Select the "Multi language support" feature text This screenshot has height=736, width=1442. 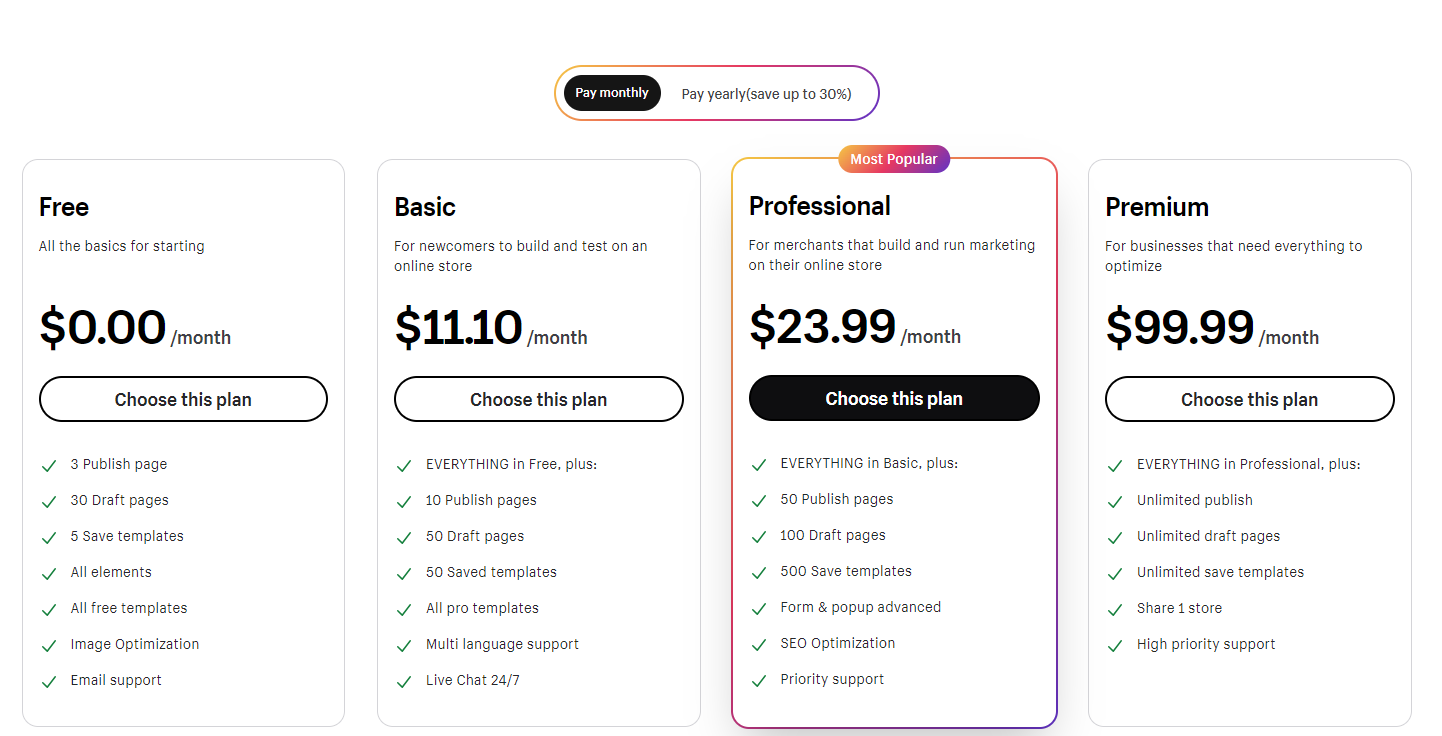[502, 644]
